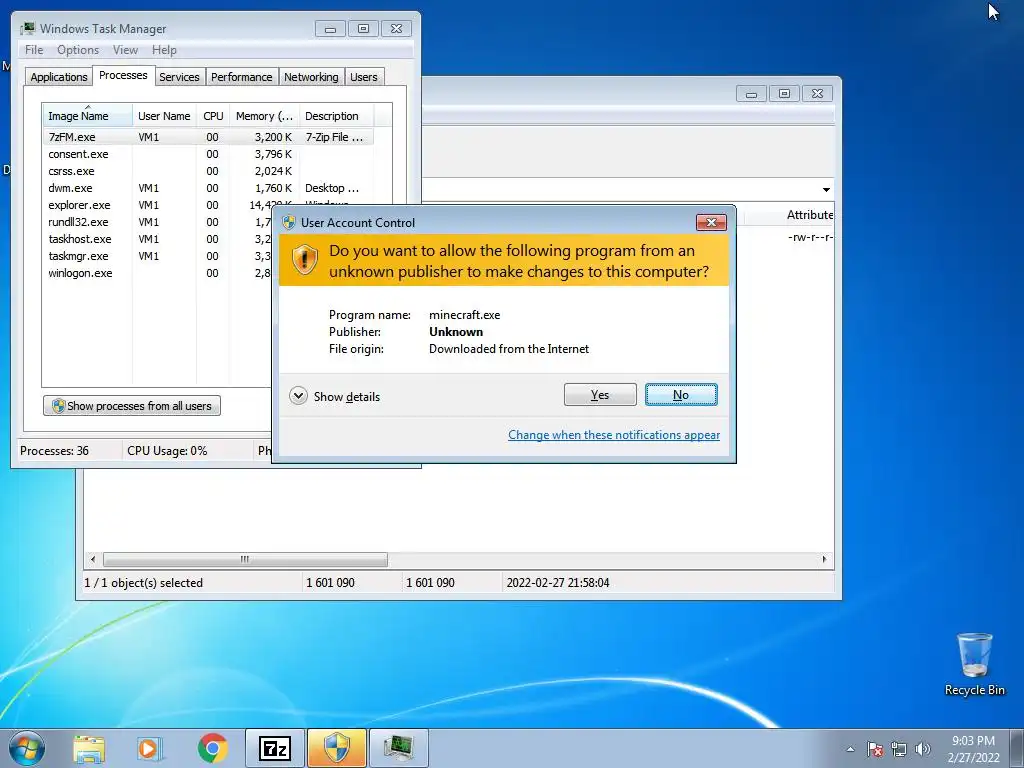Viewport: 1024px width, 768px height.
Task: Open Change when these notifications appear link
Action: point(614,435)
